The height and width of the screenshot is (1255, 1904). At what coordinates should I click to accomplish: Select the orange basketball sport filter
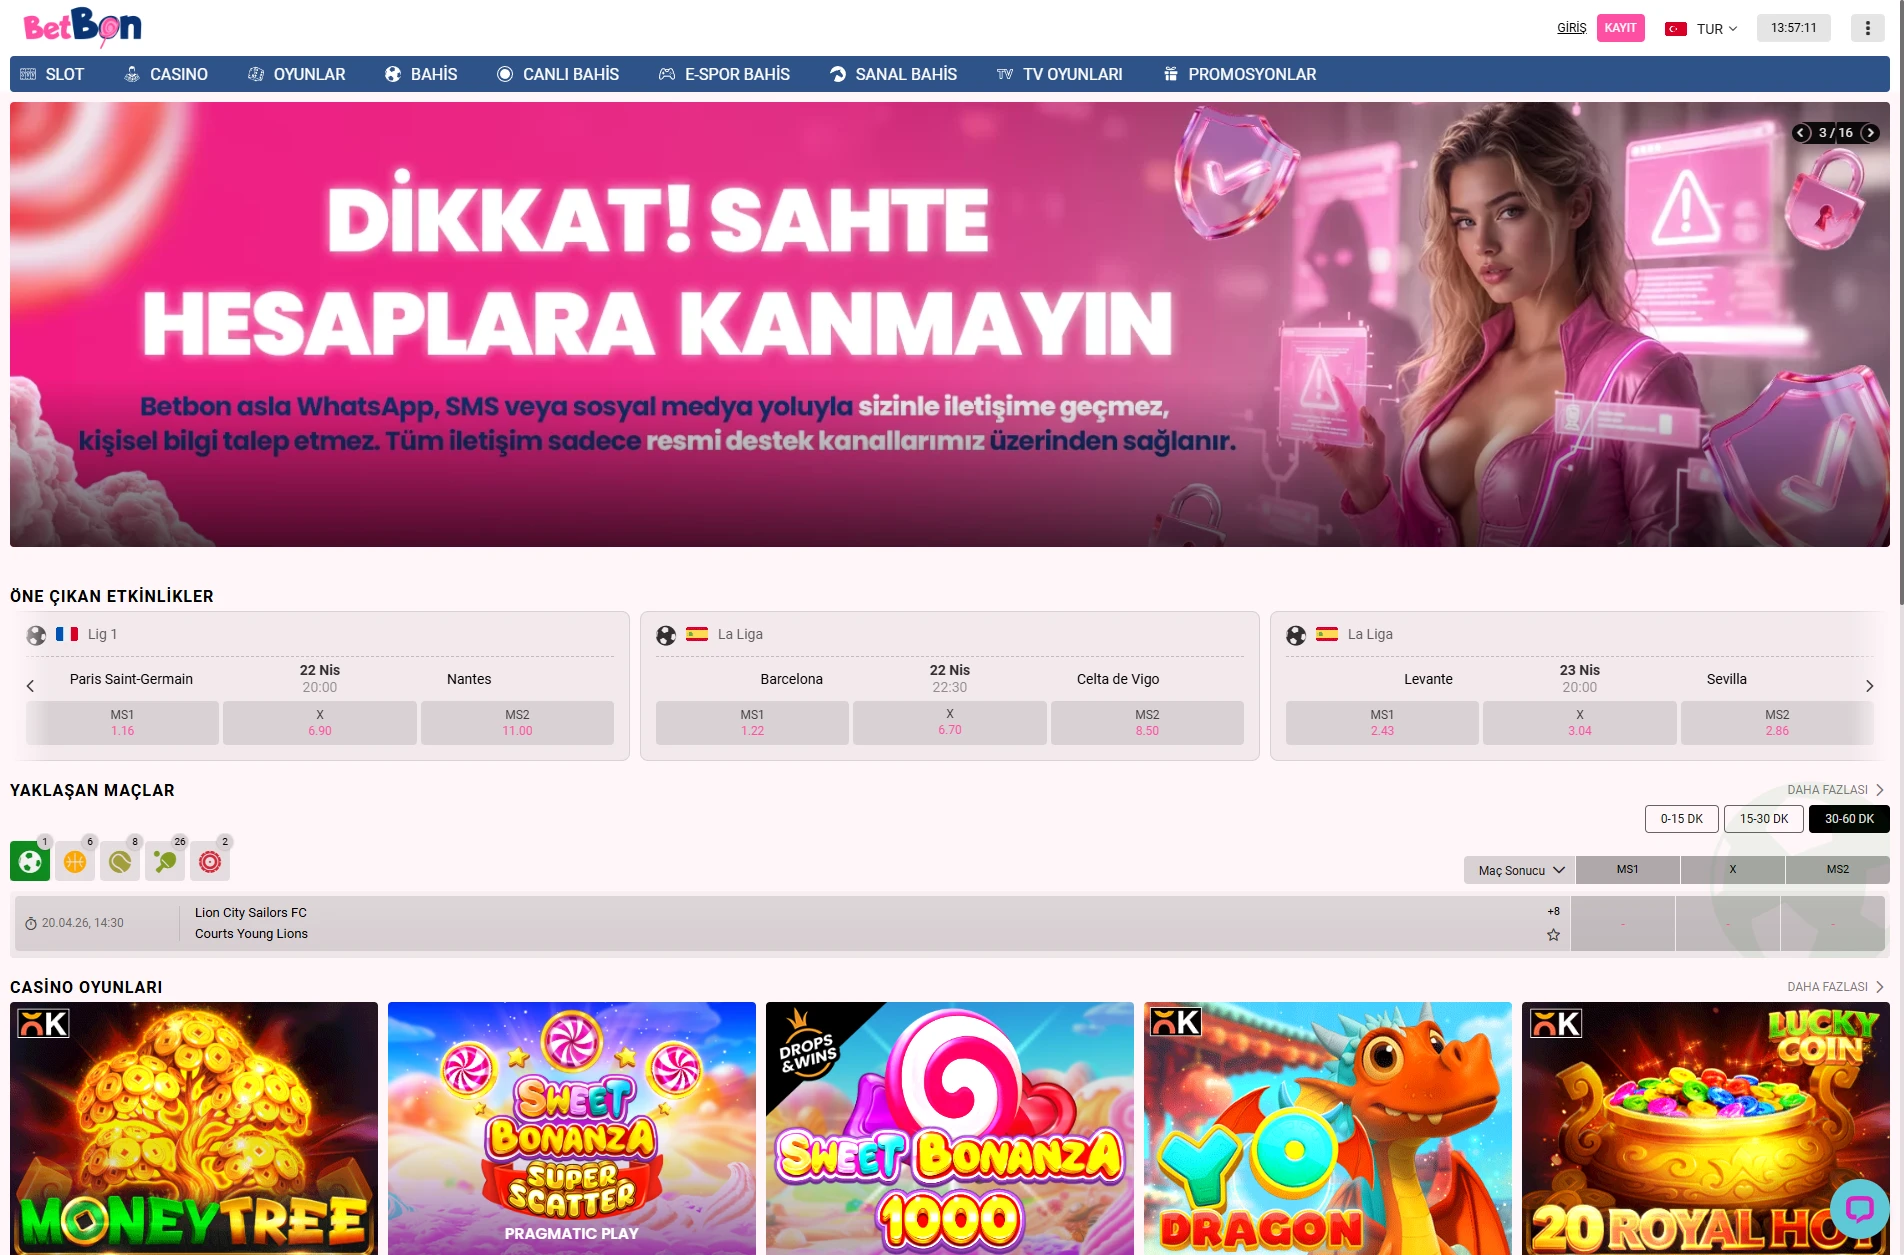(x=75, y=861)
